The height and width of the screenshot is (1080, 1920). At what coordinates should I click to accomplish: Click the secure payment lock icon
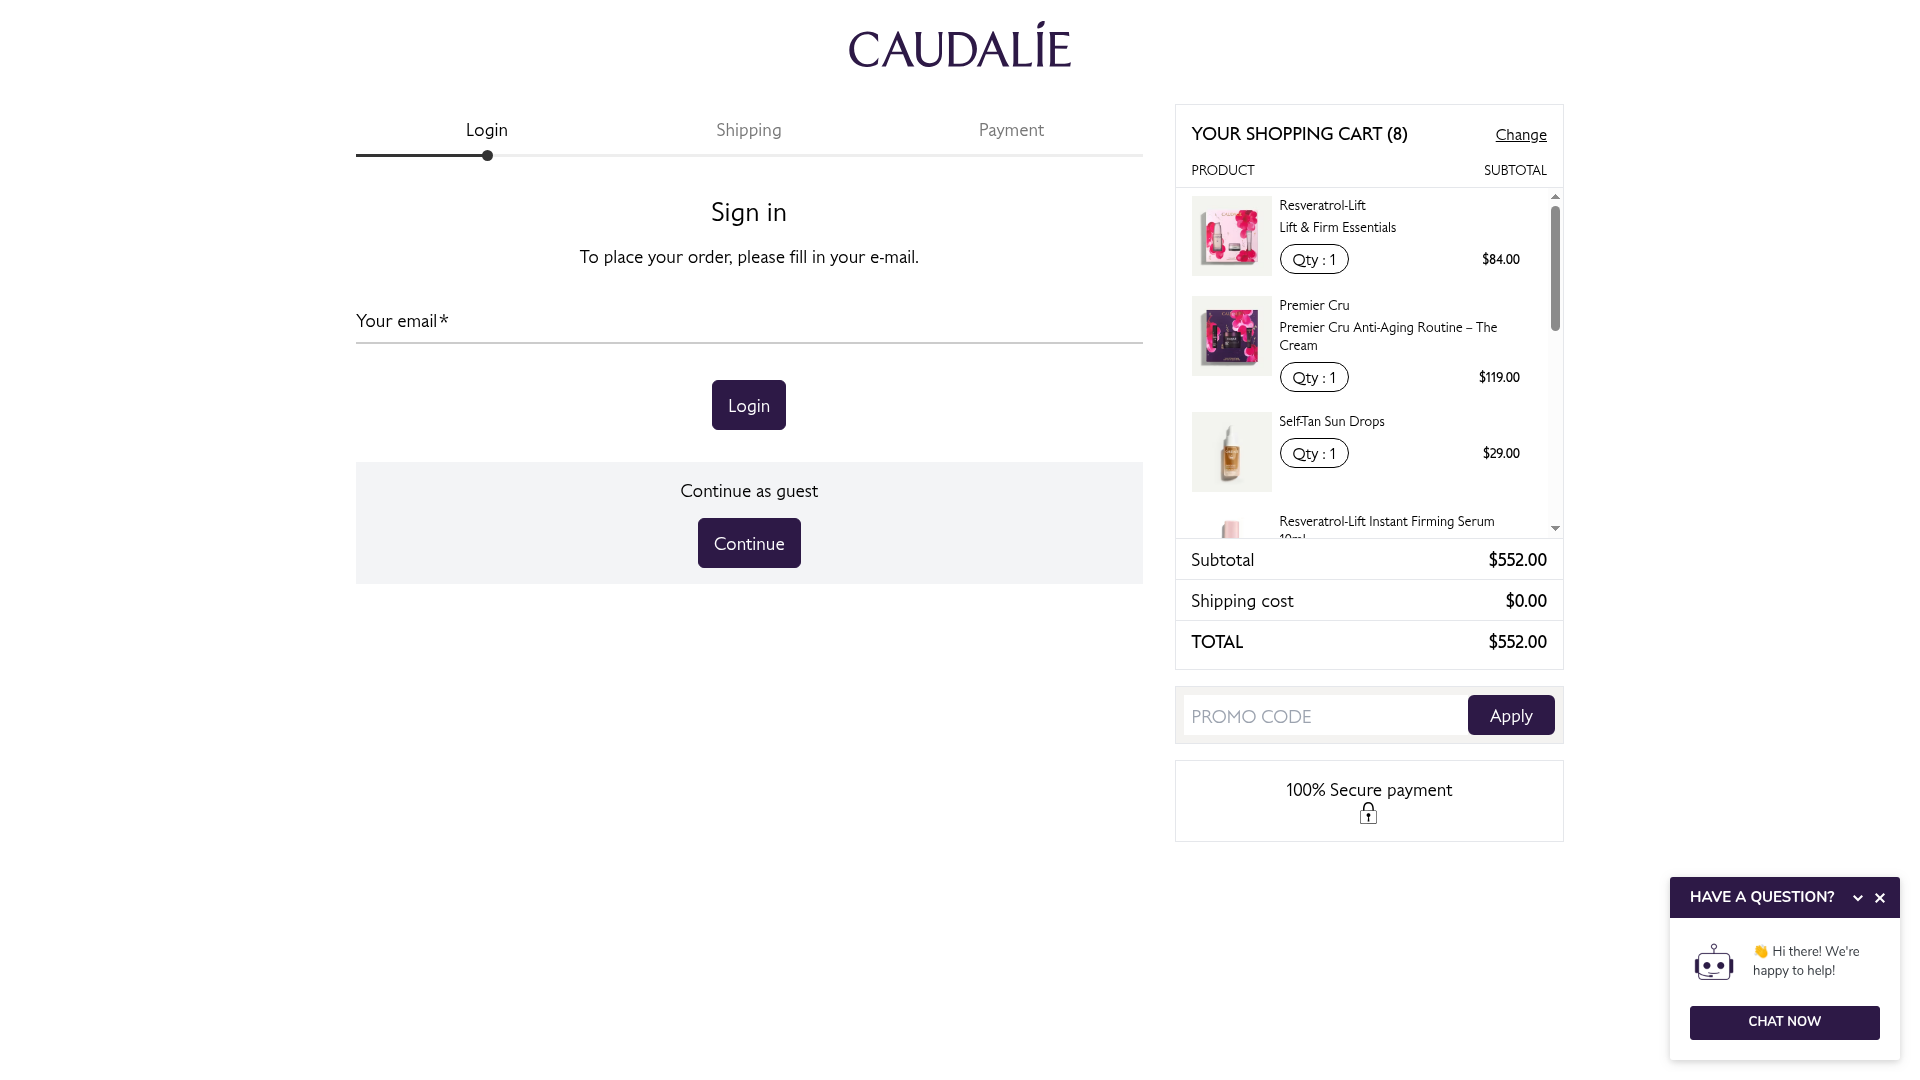pyautogui.click(x=1368, y=814)
